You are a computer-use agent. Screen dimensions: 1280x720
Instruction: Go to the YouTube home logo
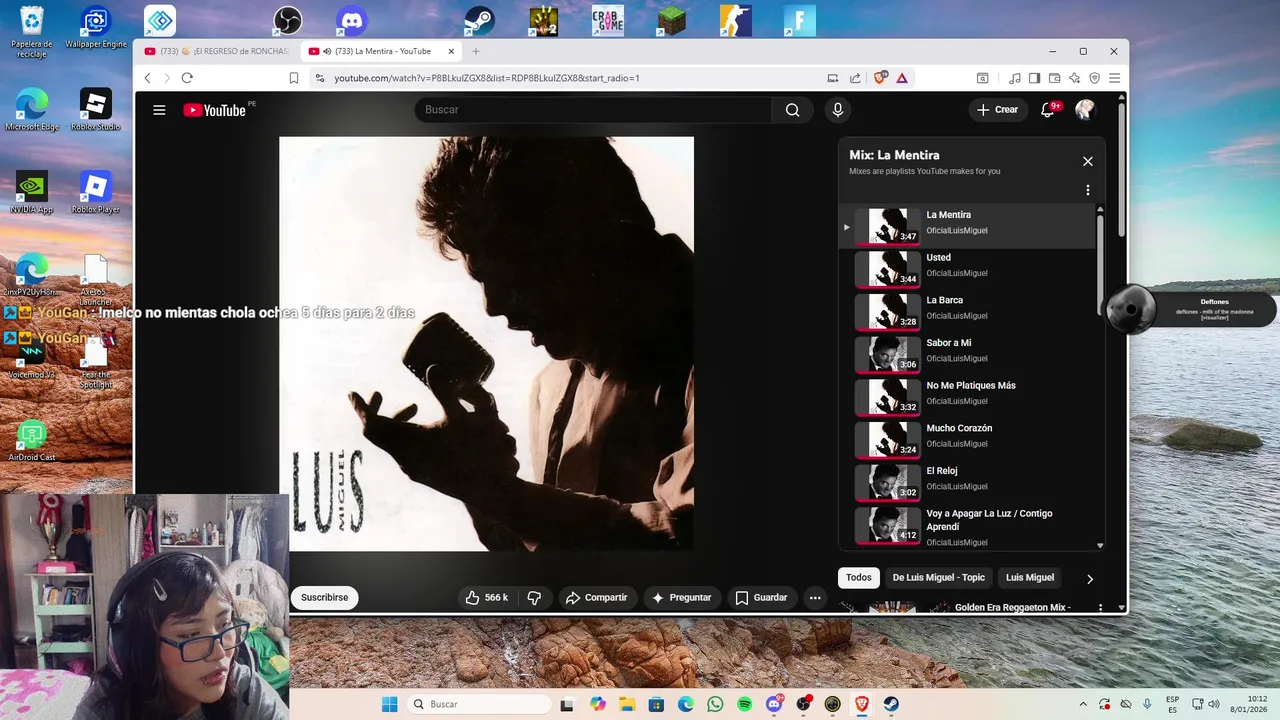(x=214, y=110)
